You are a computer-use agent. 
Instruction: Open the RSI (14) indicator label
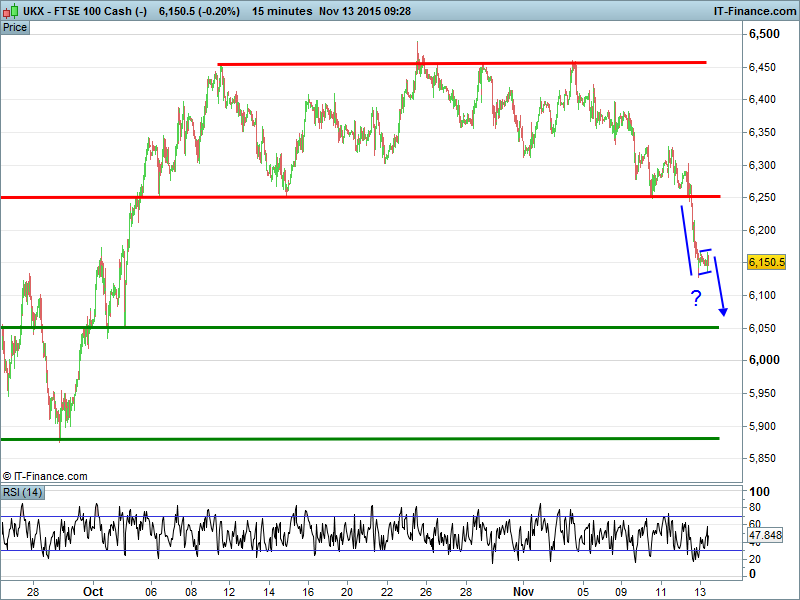24,492
